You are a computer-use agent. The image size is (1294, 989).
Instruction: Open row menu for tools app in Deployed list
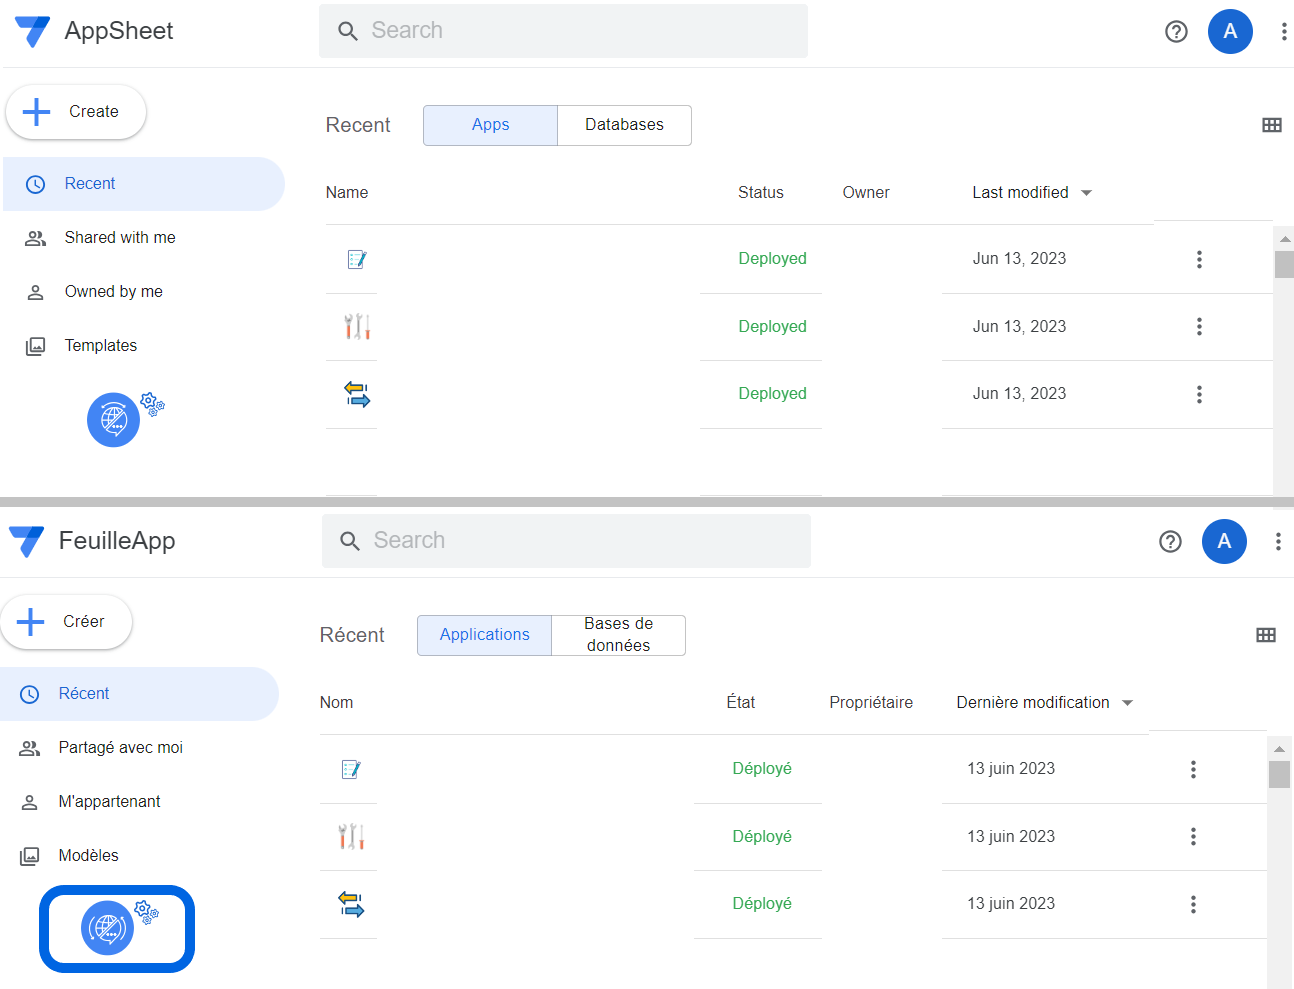1199,326
